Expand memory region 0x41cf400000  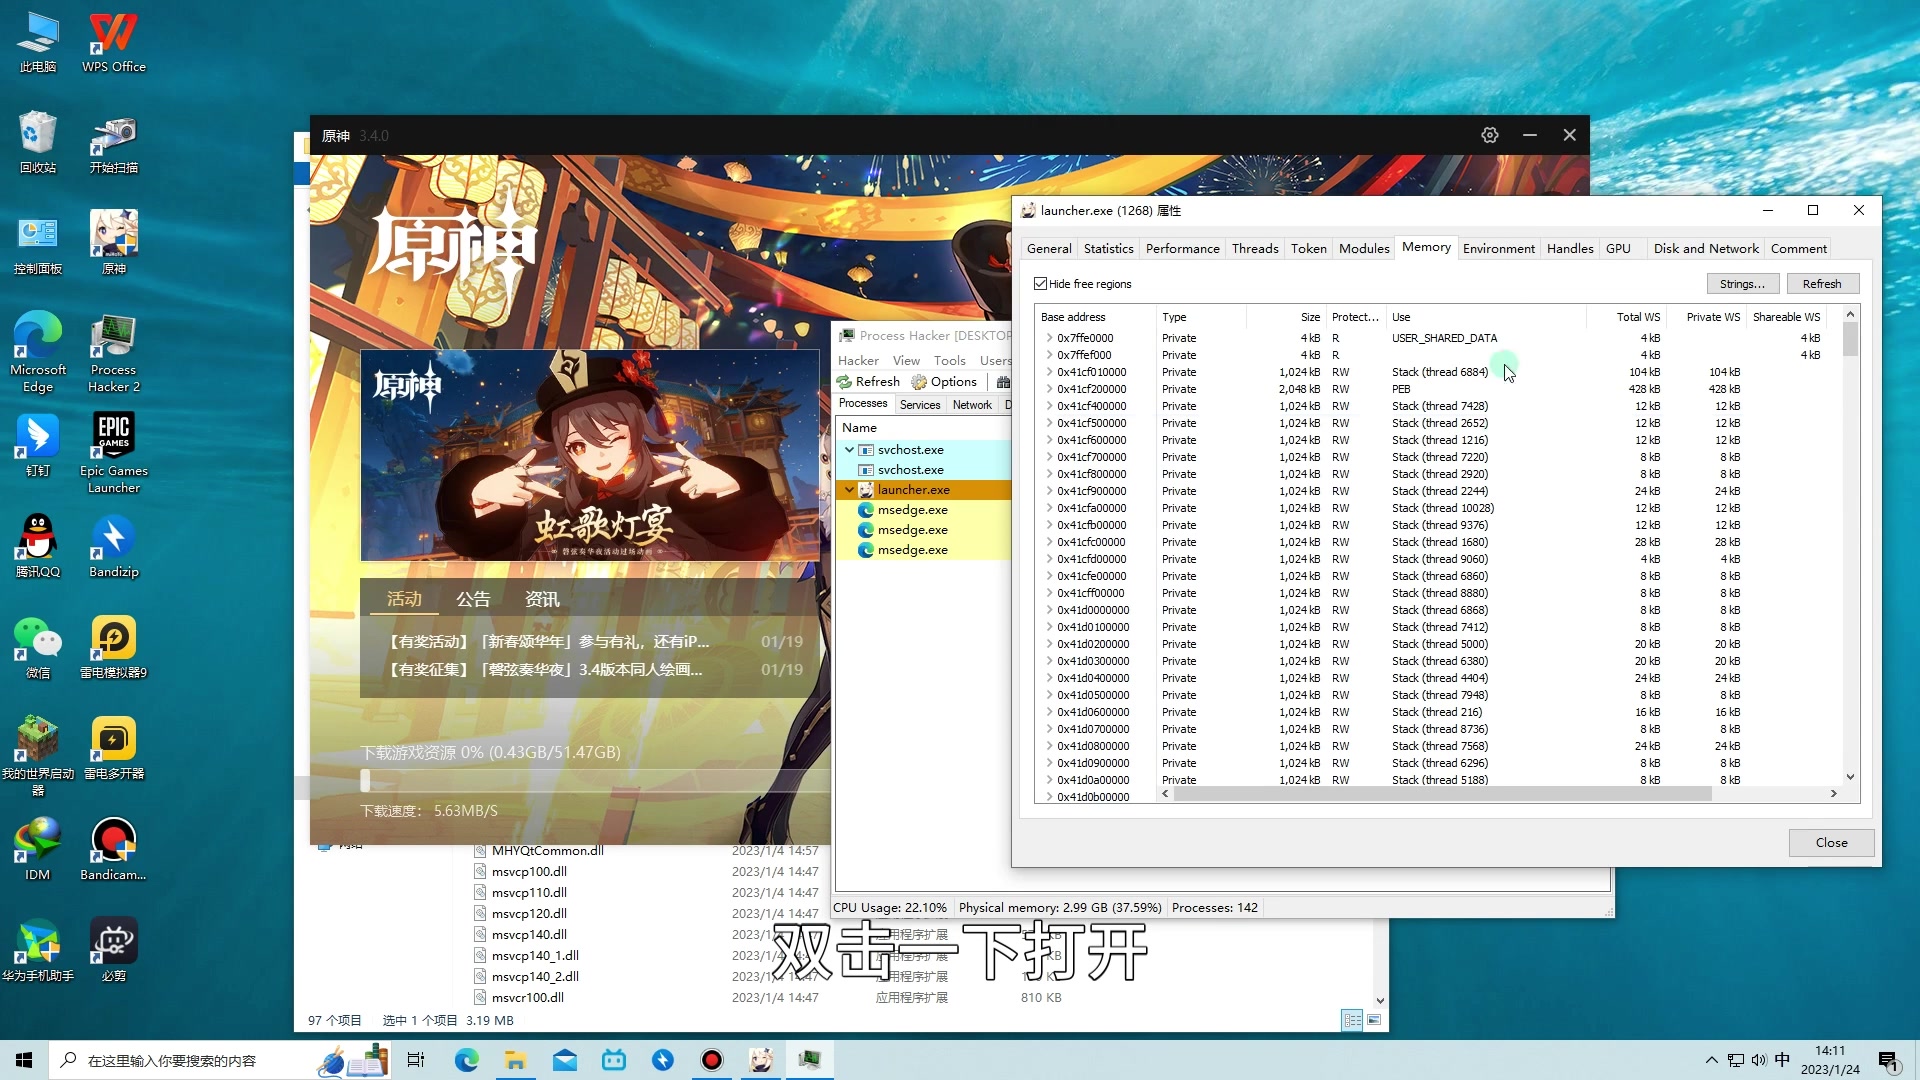(x=1049, y=406)
